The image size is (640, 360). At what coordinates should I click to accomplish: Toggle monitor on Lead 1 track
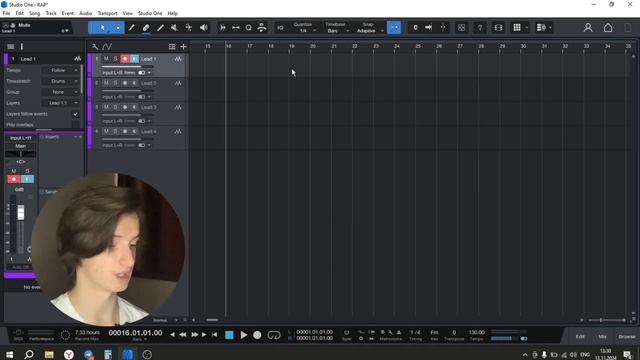(134, 59)
